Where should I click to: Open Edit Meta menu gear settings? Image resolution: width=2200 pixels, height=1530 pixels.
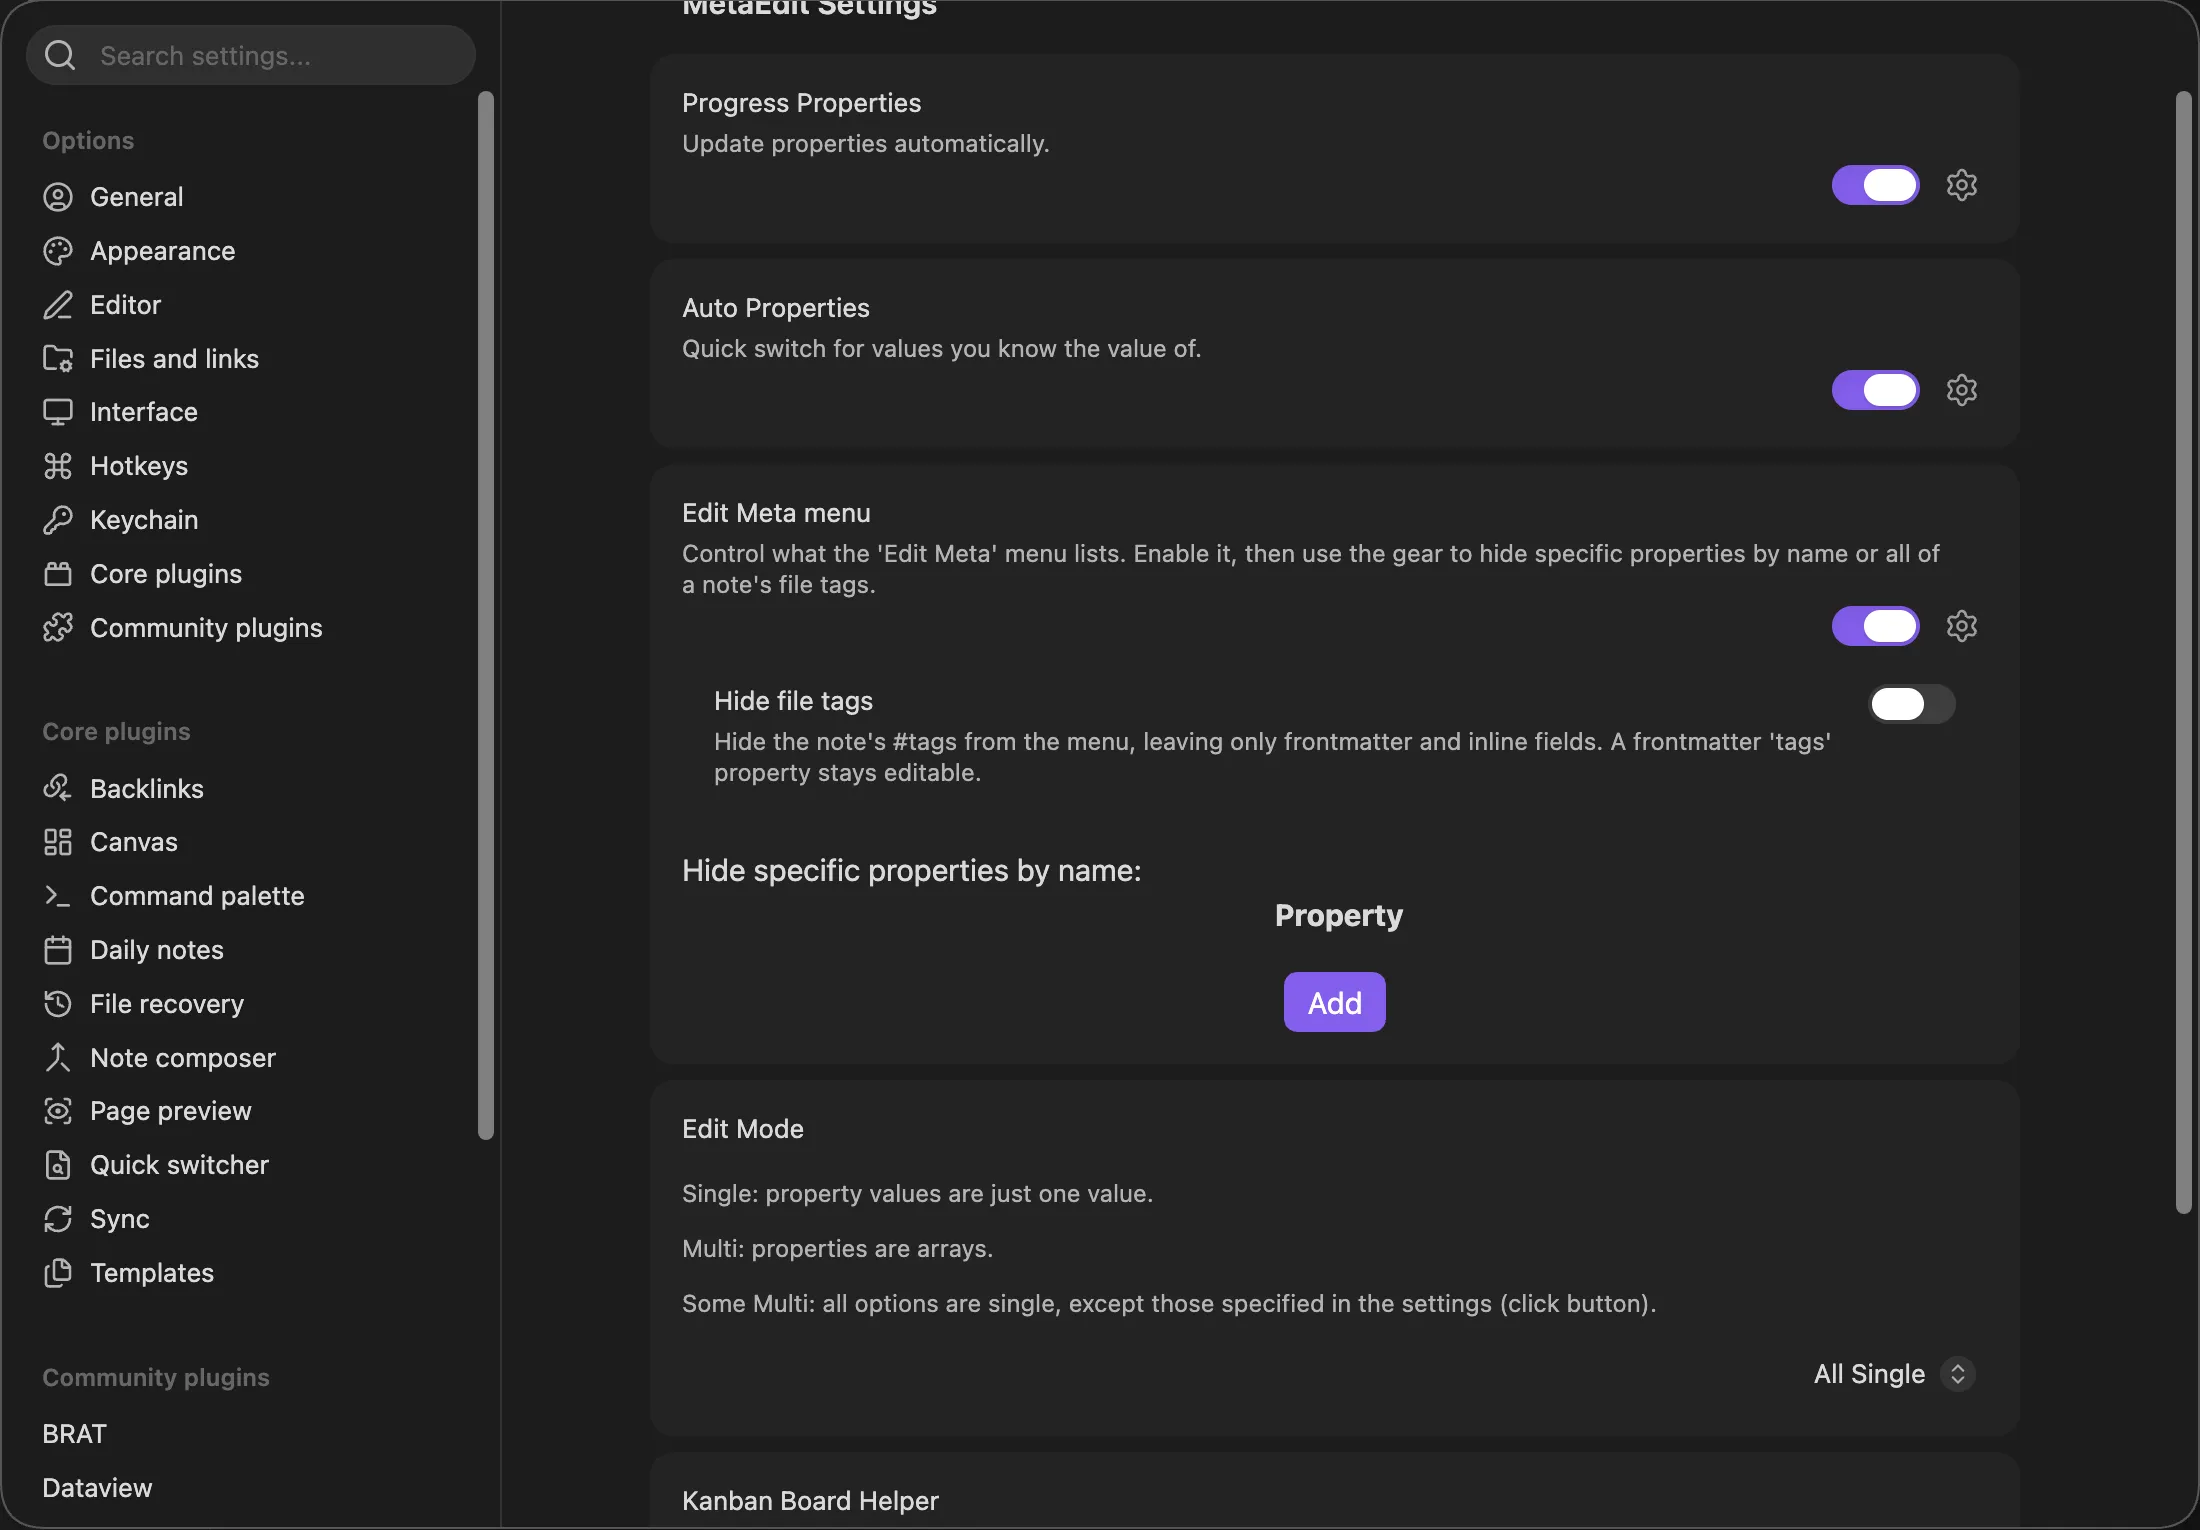coord(1962,626)
